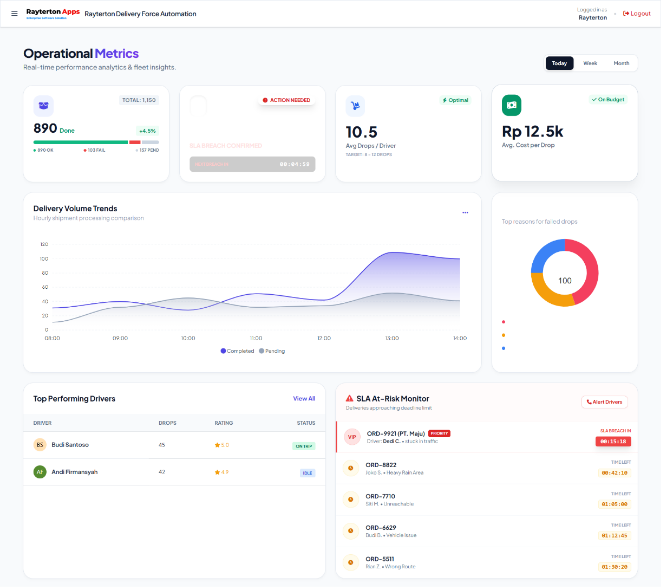Open the View All drivers link
Screen dimensions: 662x587
point(304,398)
